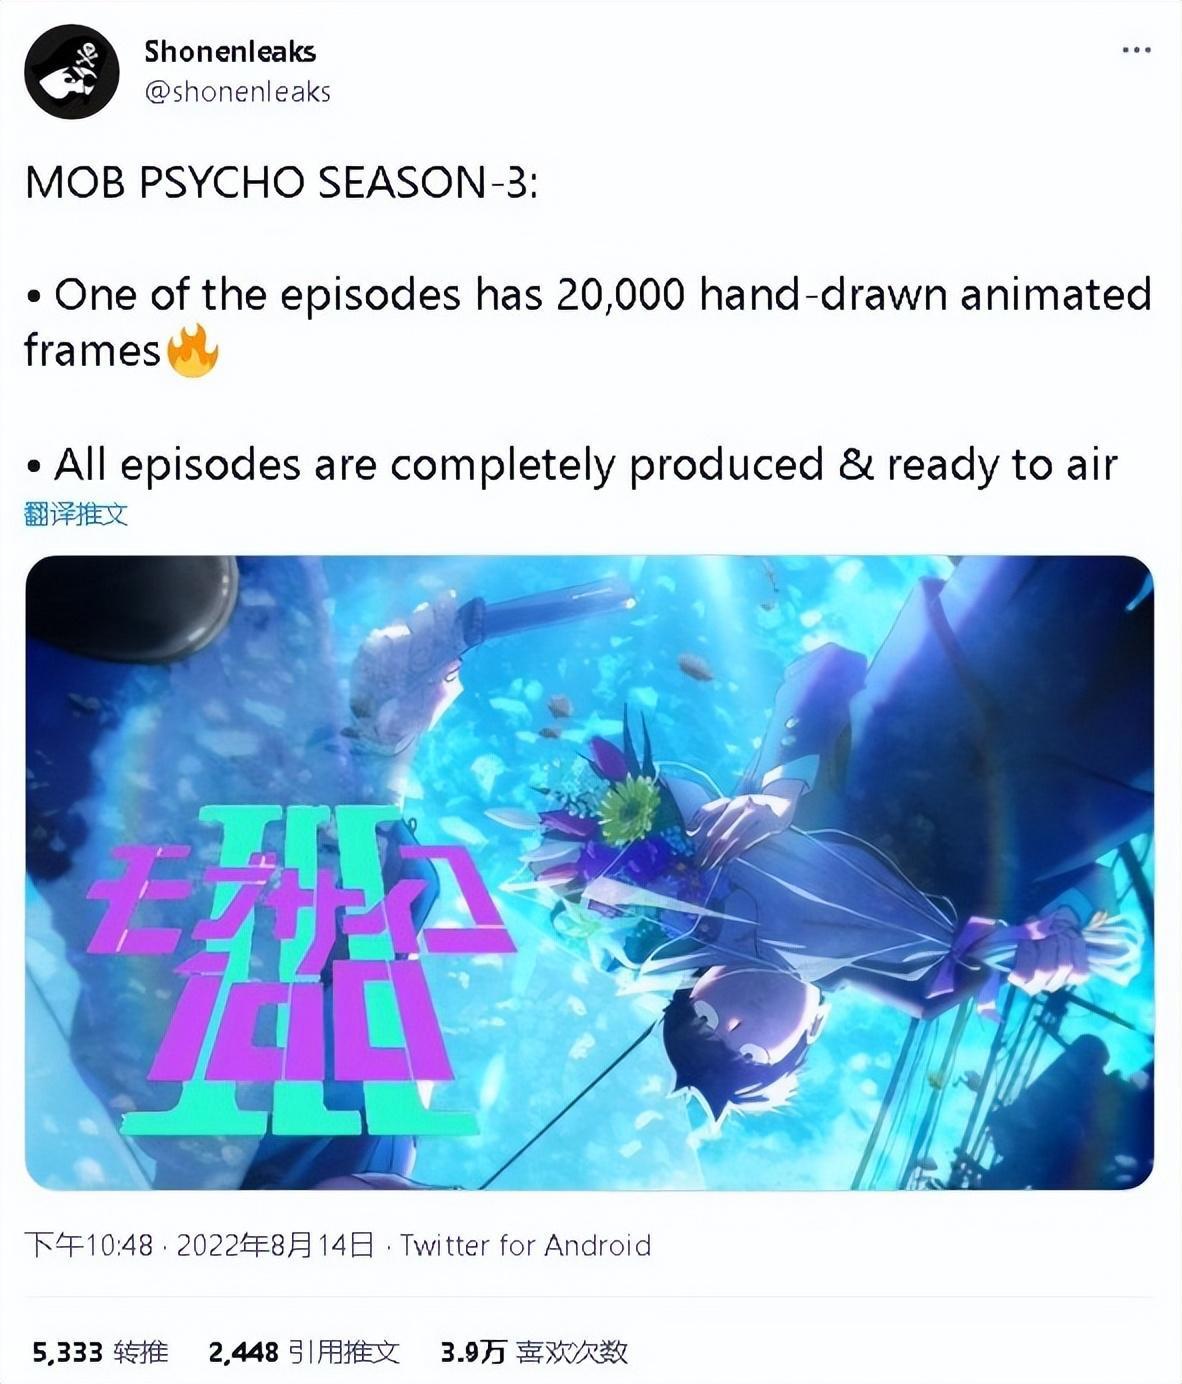Open the Shonenleaks profile avatar
This screenshot has height=1384, width=1182.
click(72, 71)
